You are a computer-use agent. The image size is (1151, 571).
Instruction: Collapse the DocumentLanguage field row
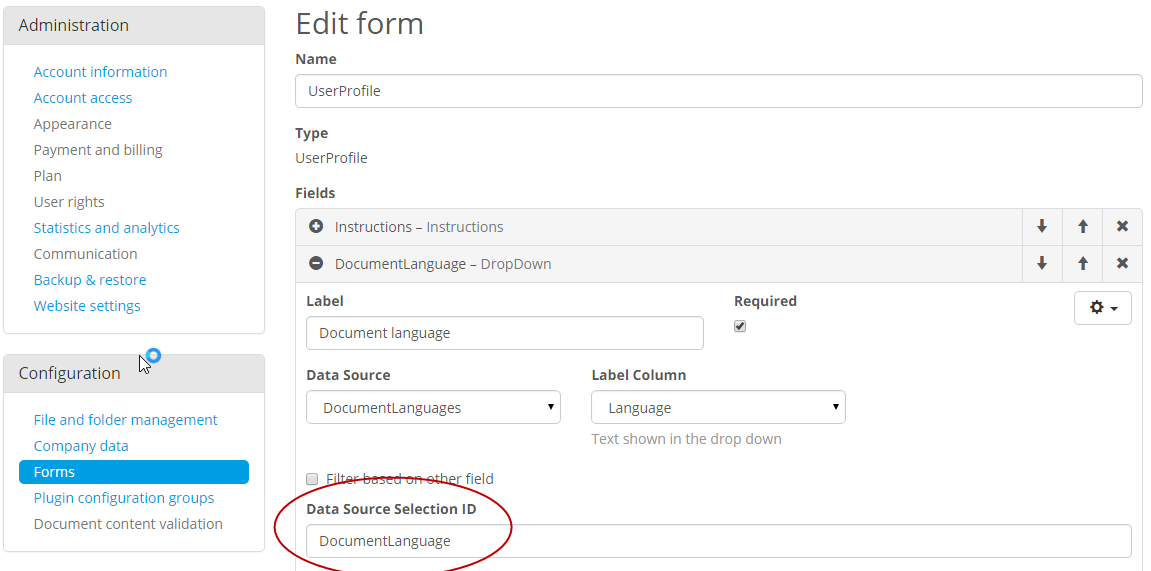click(x=316, y=263)
